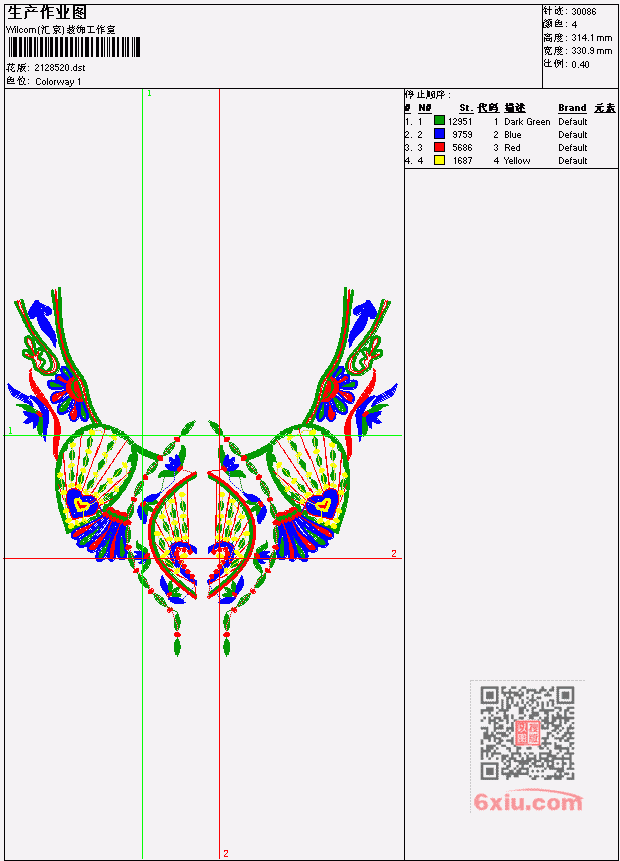Click the 代码 column header
Image resolution: width=620 pixels, height=861 pixels.
pyautogui.click(x=488, y=108)
